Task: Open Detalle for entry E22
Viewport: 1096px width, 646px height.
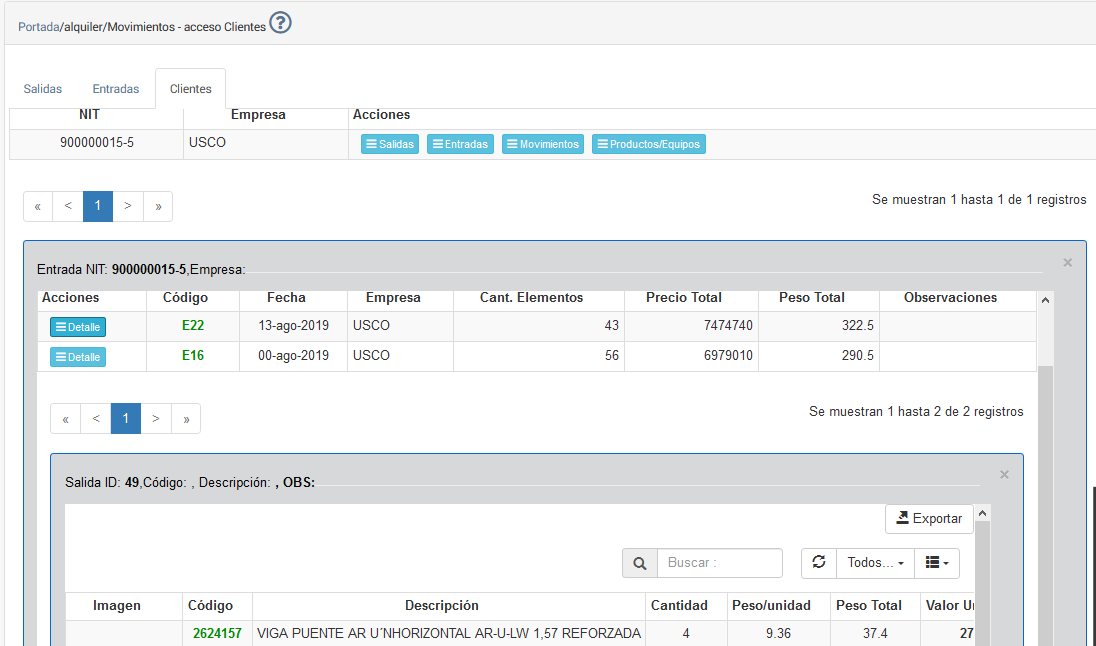Action: [78, 327]
